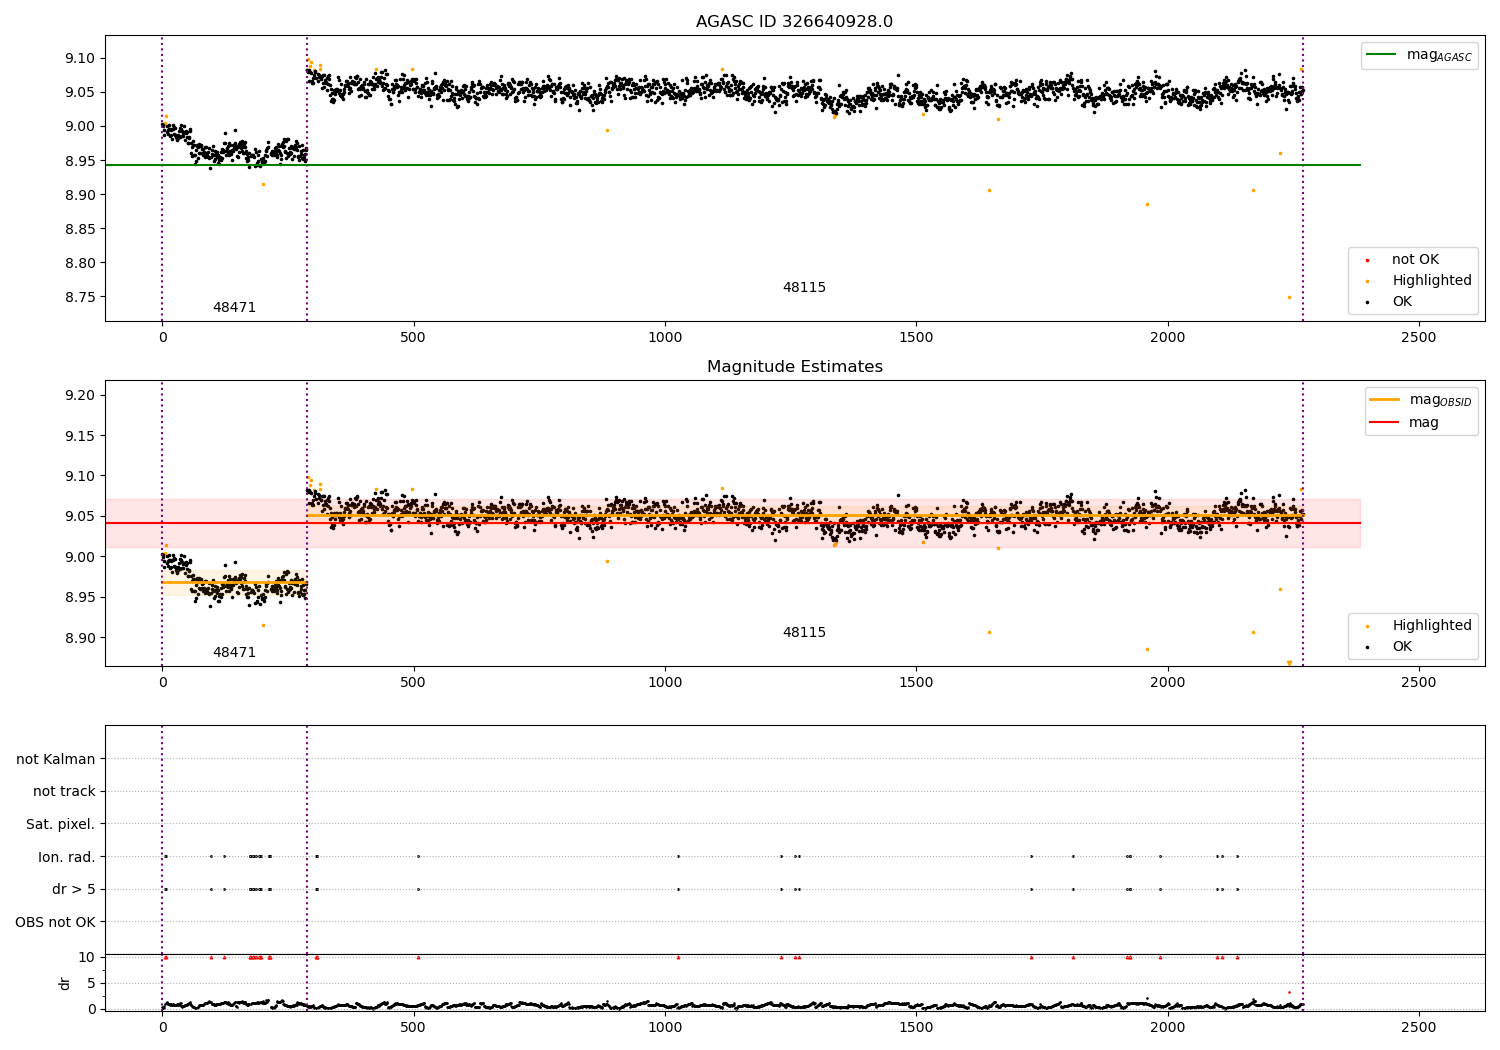Click the 48115 obsid label in top plot
This screenshot has width=1500, height=1050.
pyautogui.click(x=804, y=287)
